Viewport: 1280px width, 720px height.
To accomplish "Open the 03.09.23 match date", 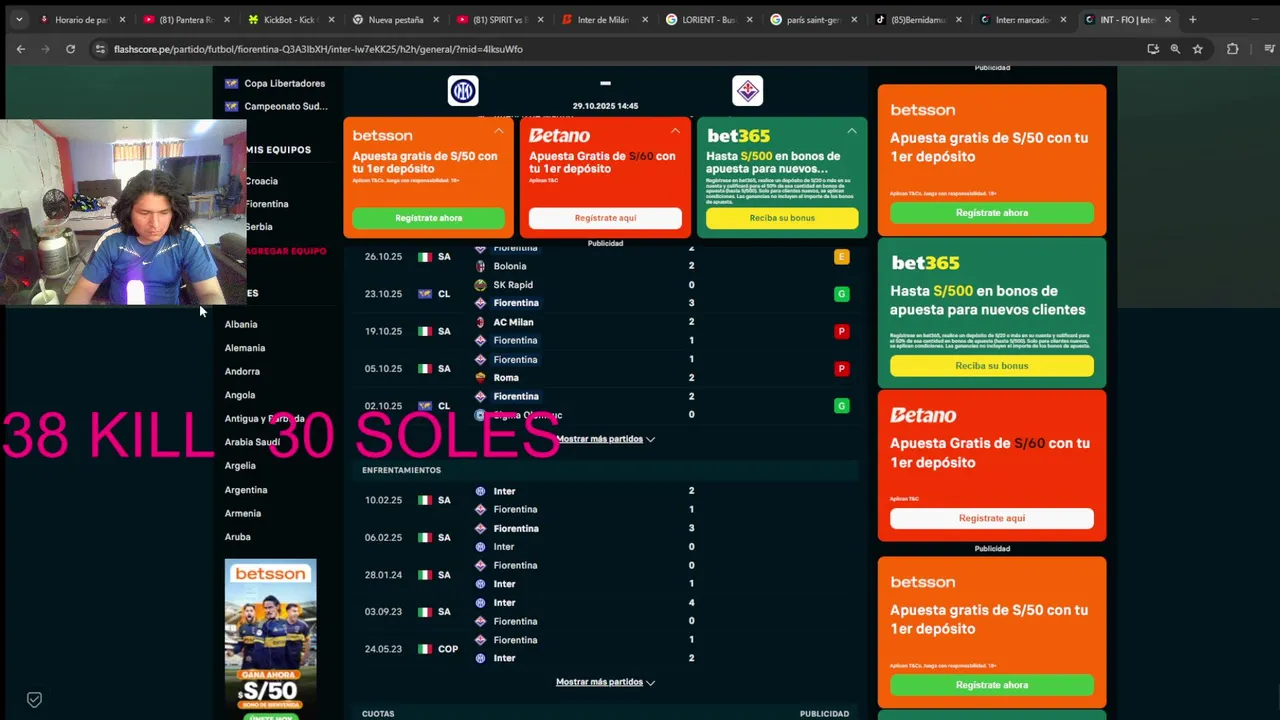I will 383,612.
